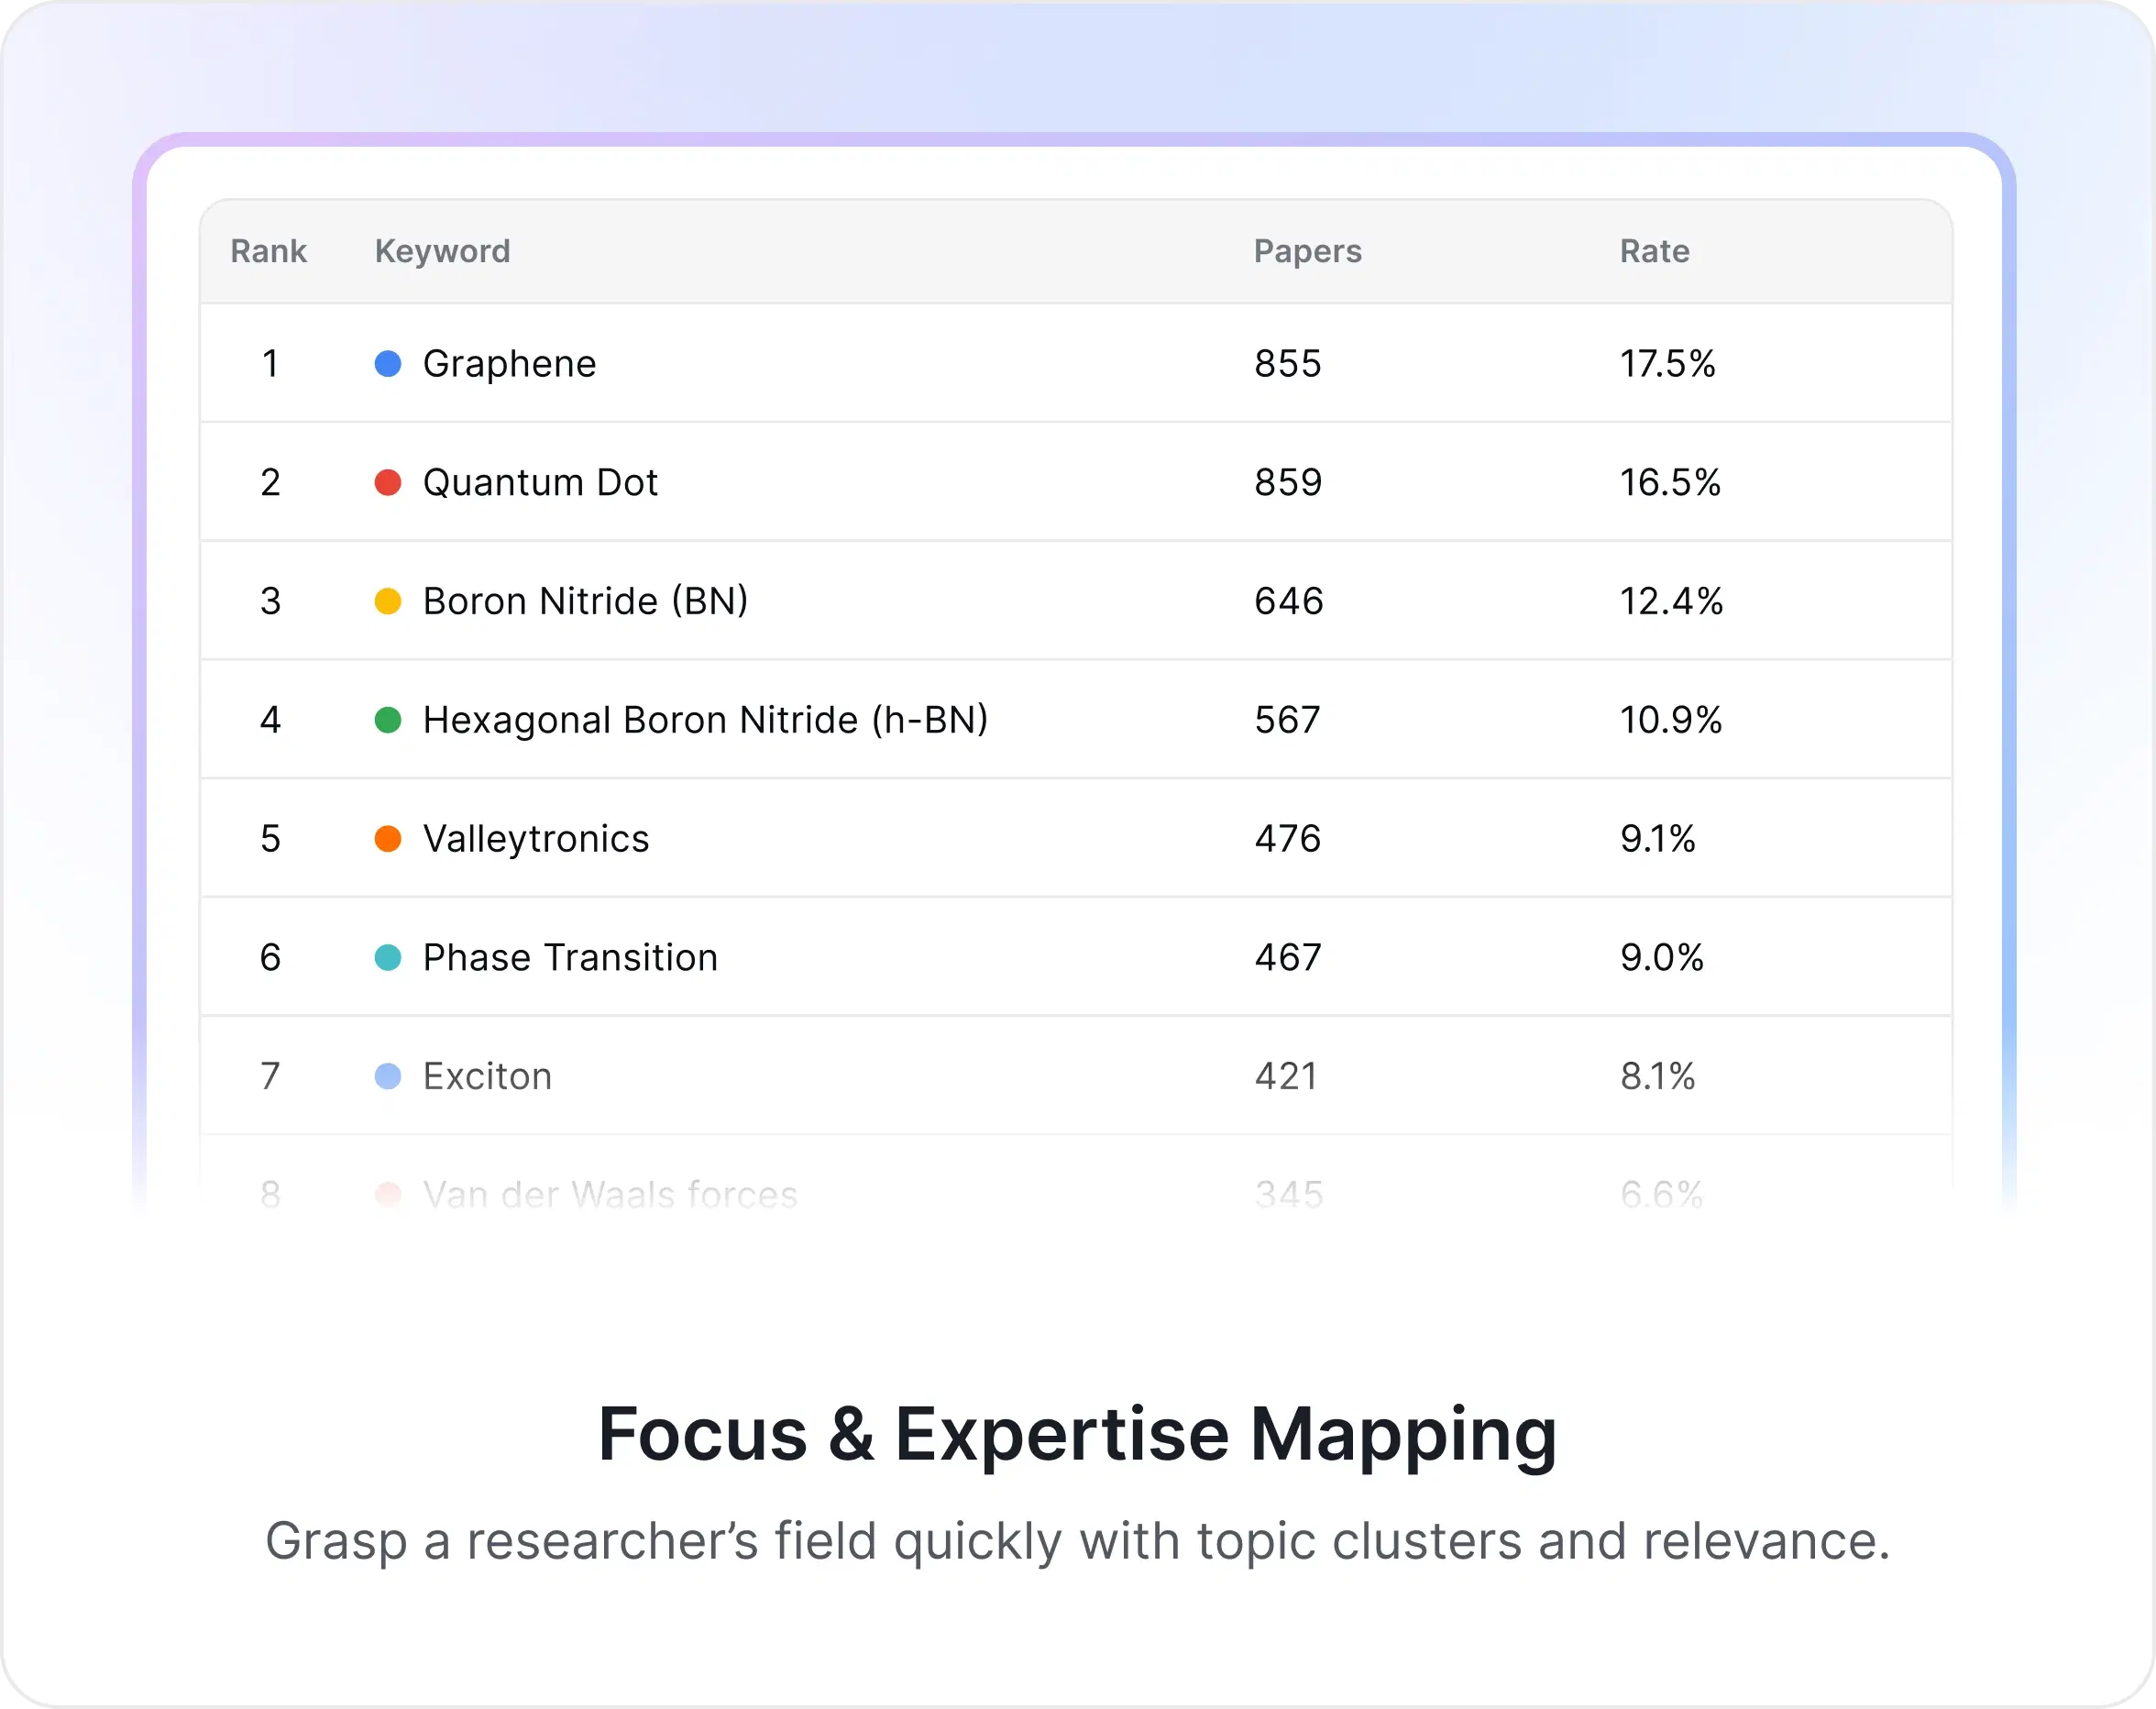Click the red dot beside Quantum Dot
The height and width of the screenshot is (1709, 2156).
coord(388,483)
